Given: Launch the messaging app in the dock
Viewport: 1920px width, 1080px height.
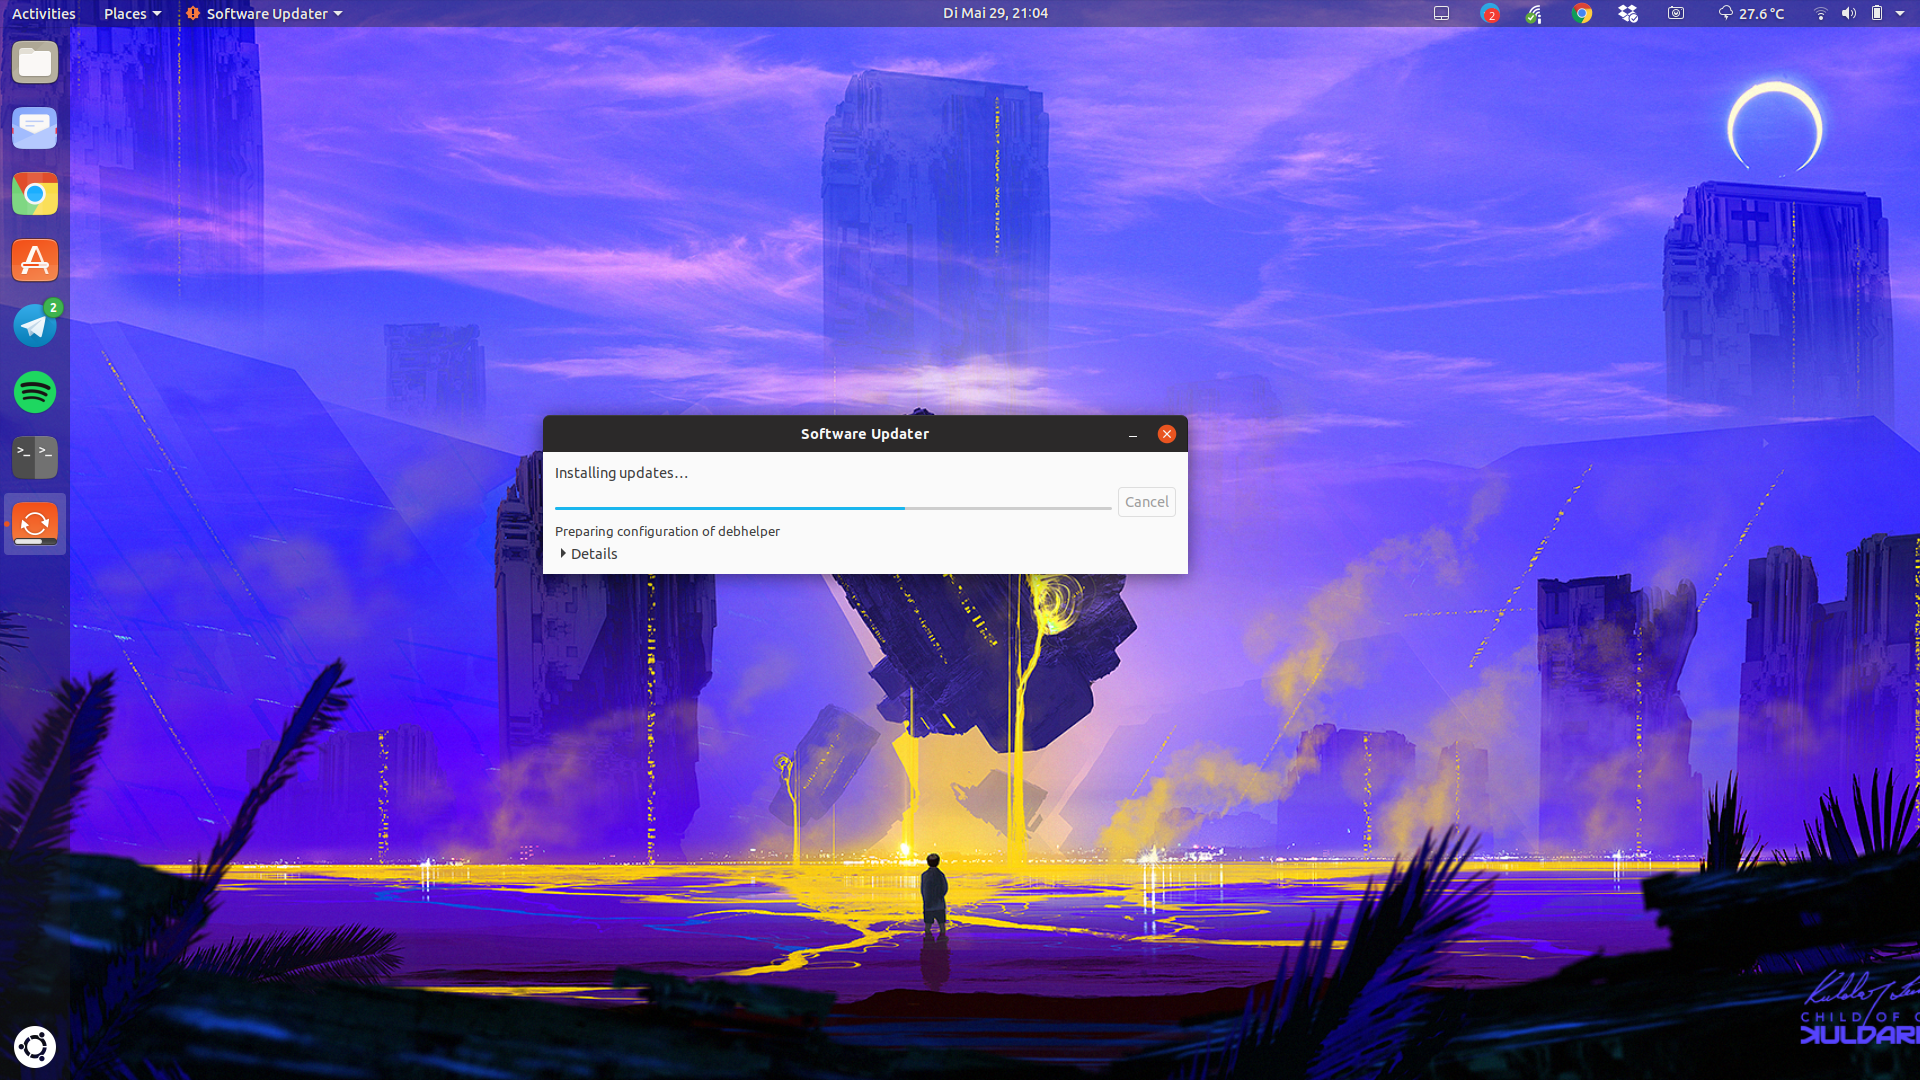Looking at the screenshot, I should (35, 128).
